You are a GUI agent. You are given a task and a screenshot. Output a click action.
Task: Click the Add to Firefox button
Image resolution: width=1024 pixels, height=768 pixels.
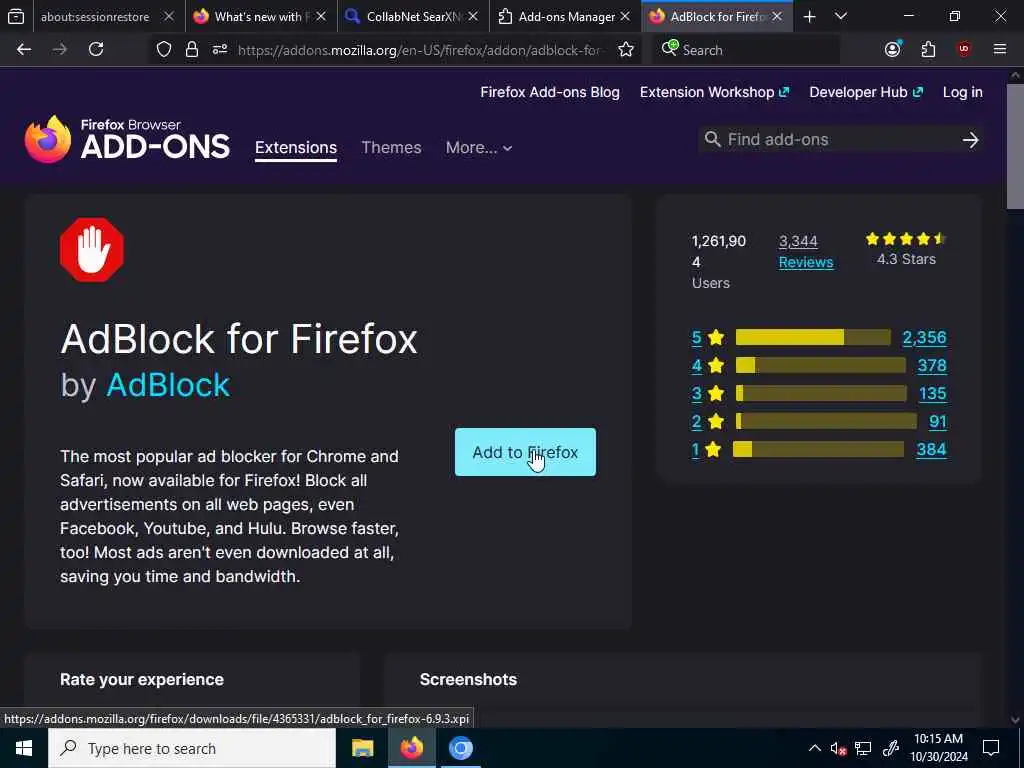coord(525,452)
